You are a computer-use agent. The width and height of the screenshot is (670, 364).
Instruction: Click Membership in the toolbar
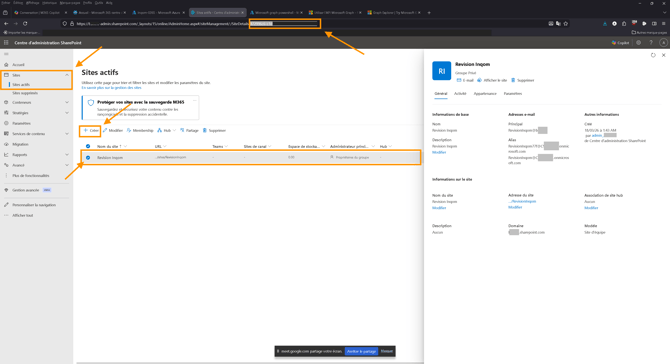[140, 131]
